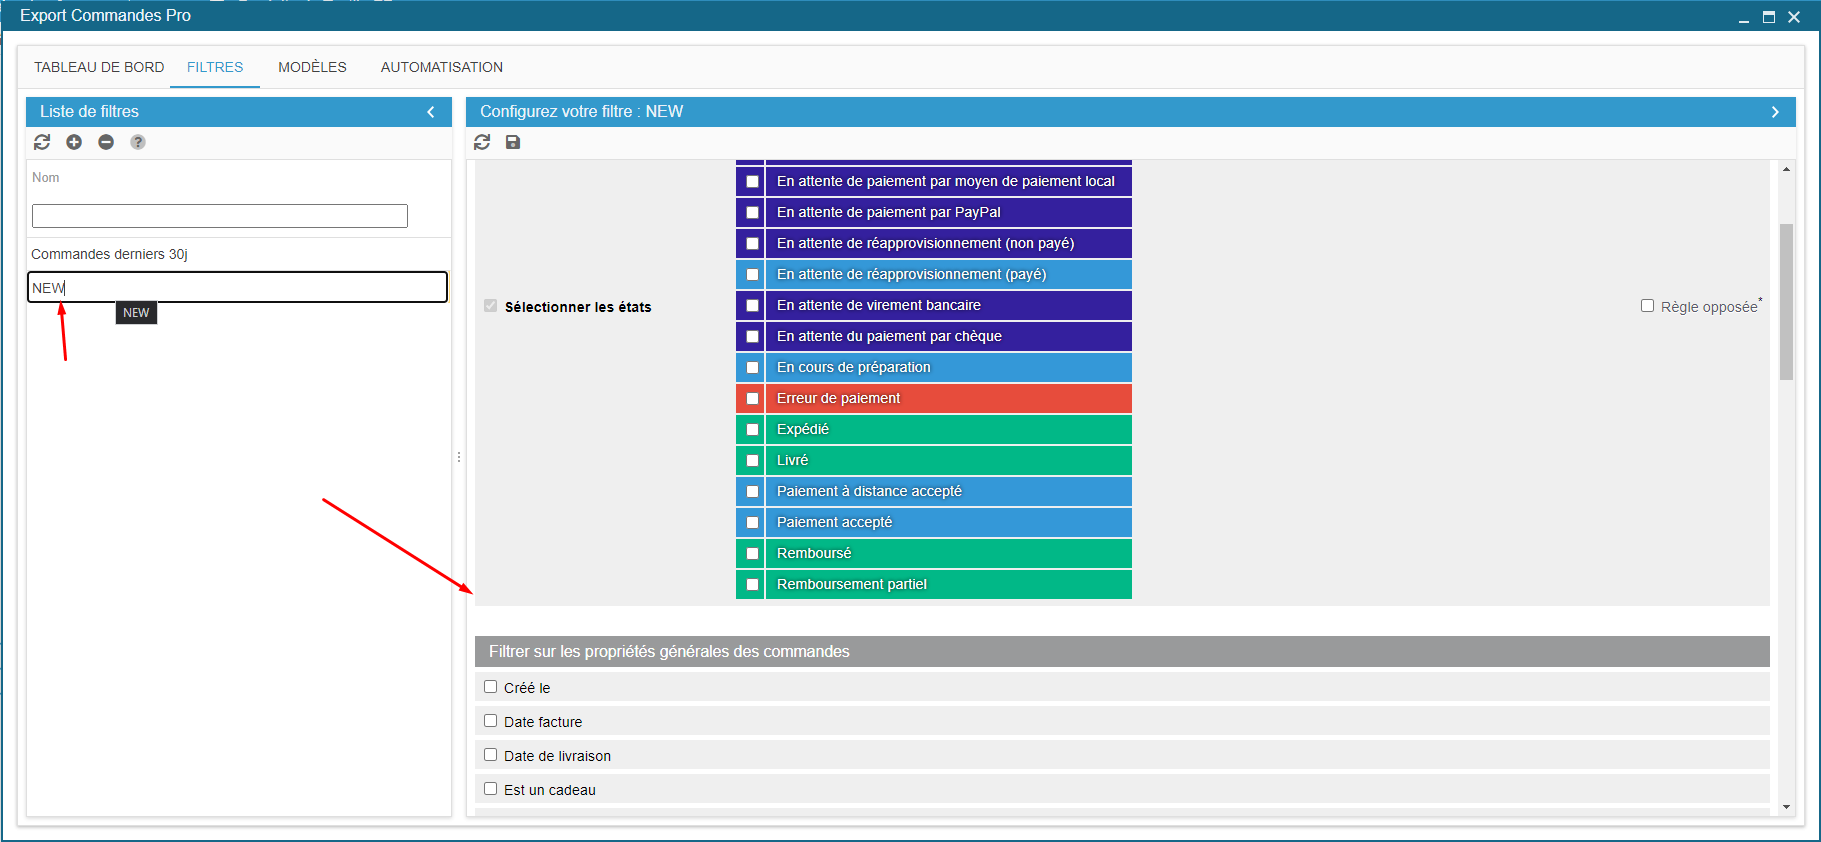This screenshot has height=842, width=1821.
Task: Expand the 'Configurez votre filtre' panel arrow
Action: coord(1775,112)
